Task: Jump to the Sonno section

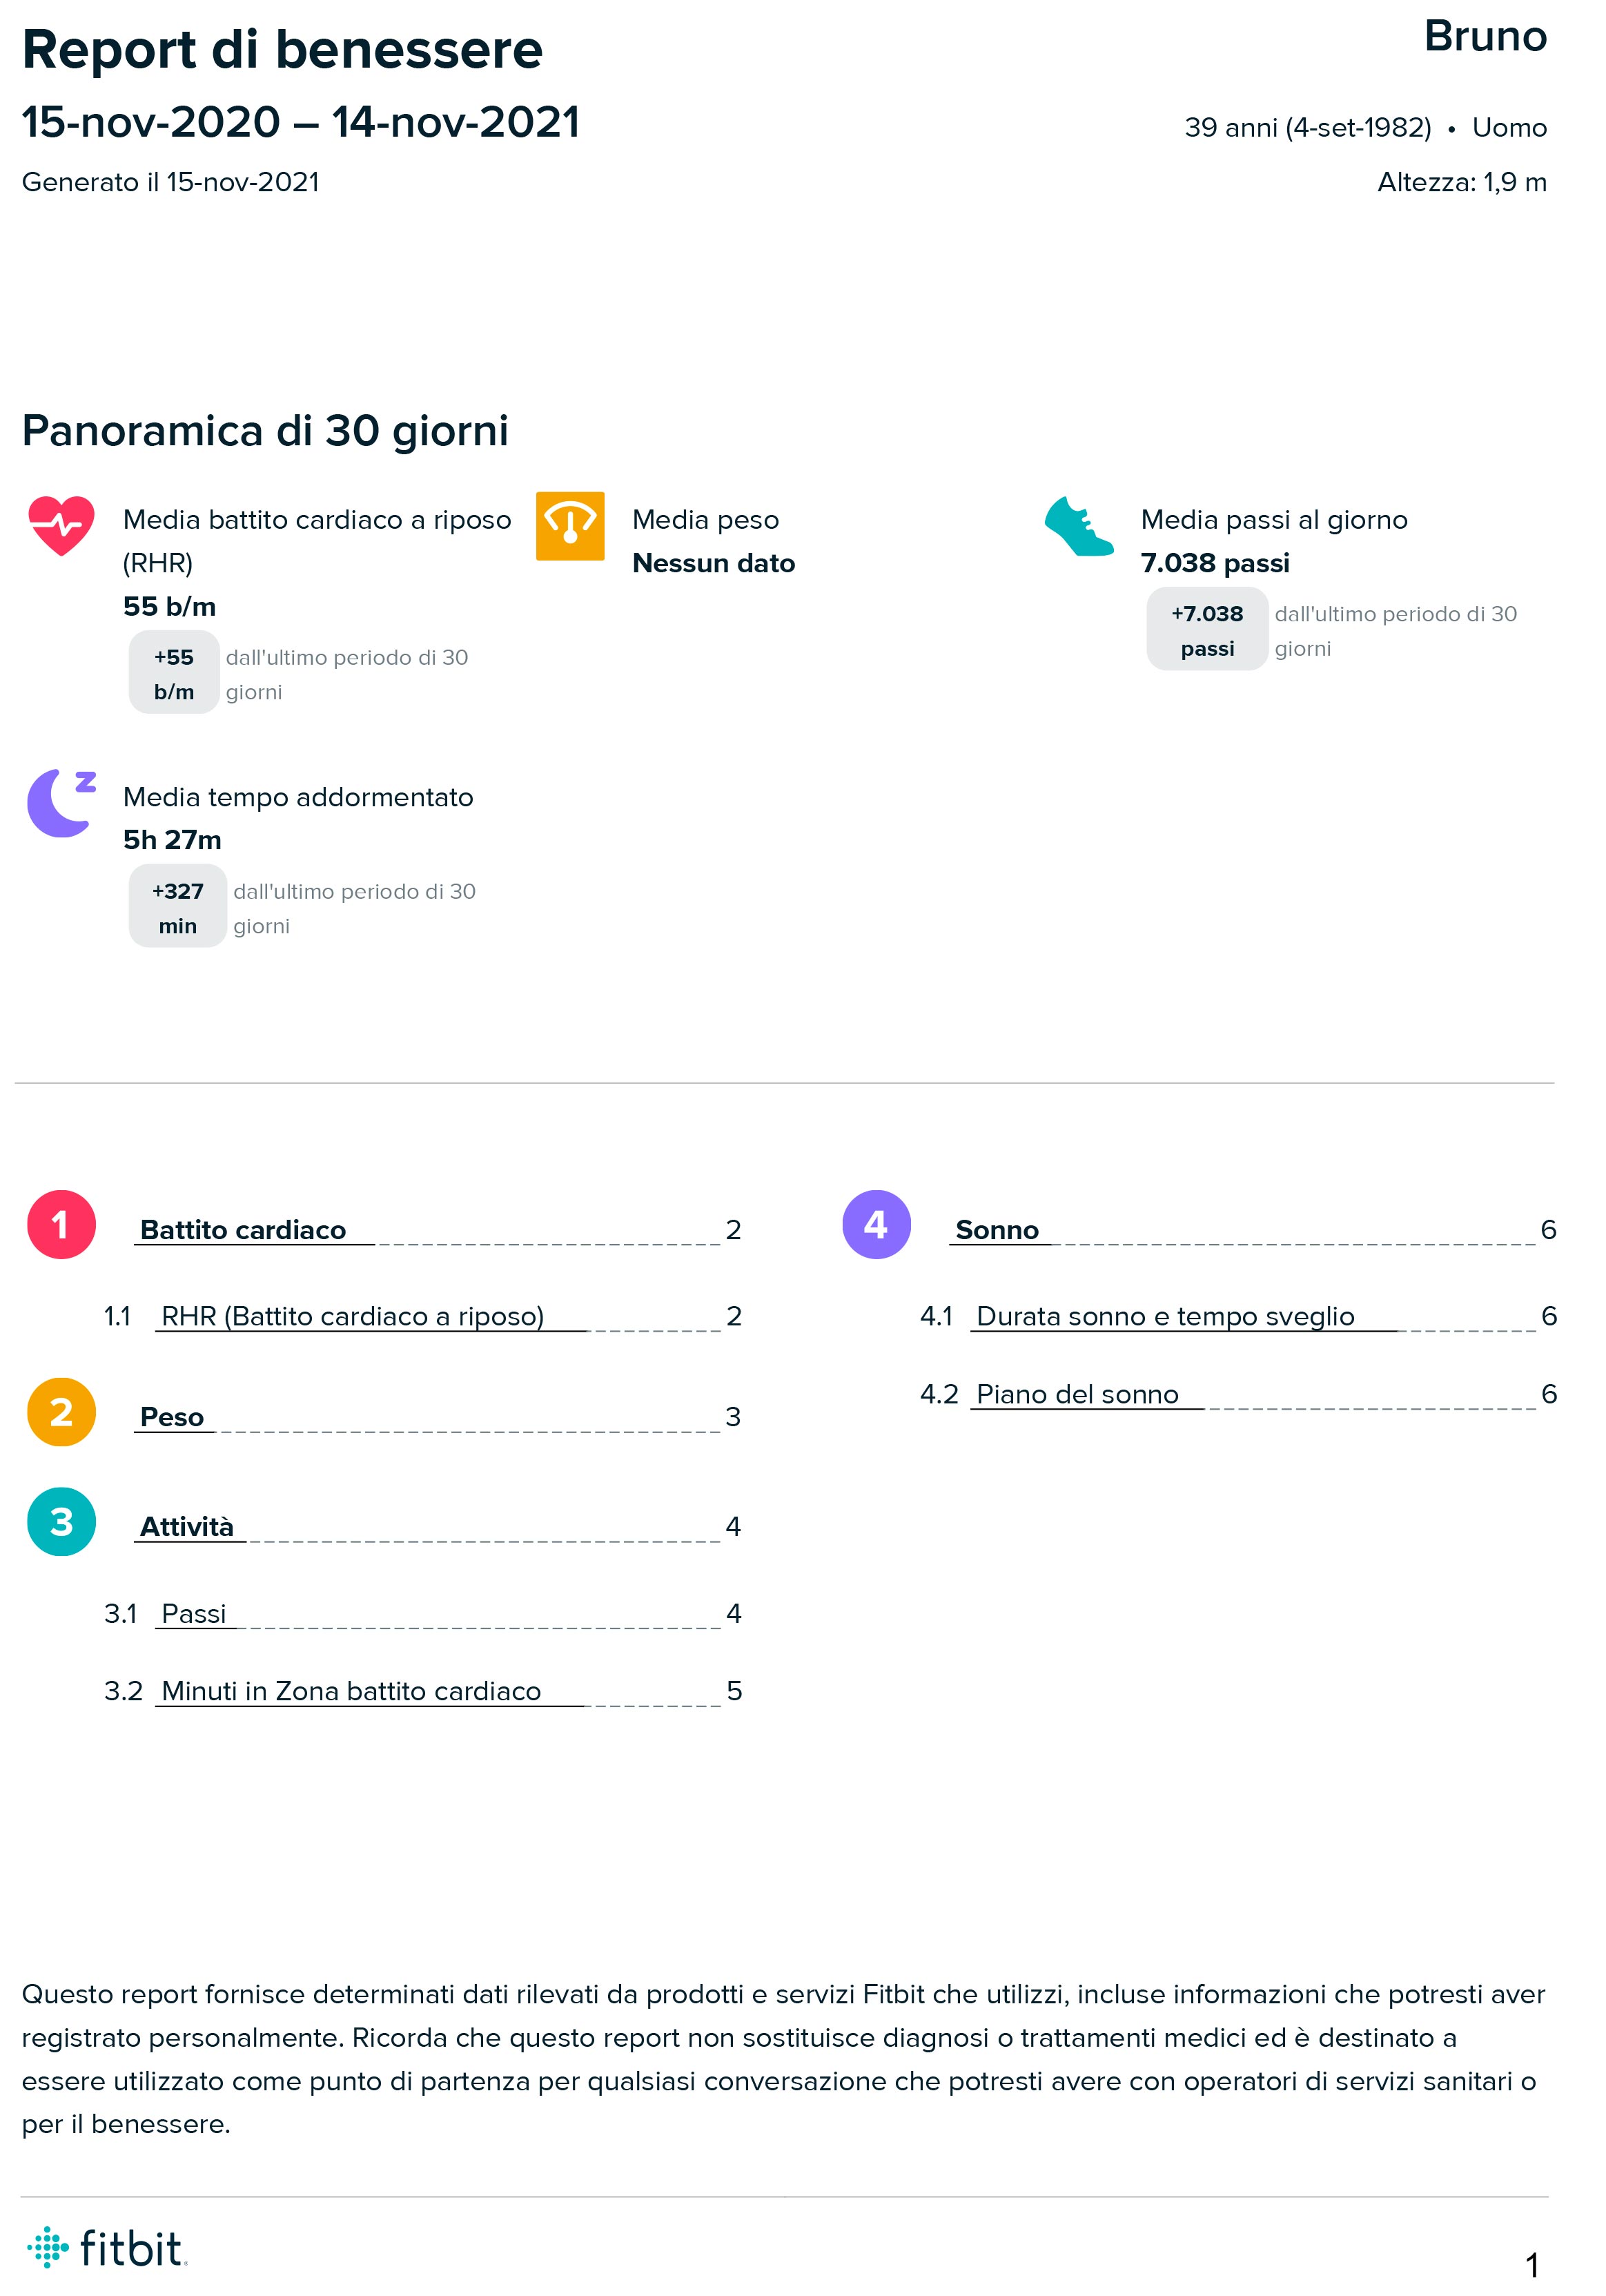Action: pyautogui.click(x=997, y=1230)
